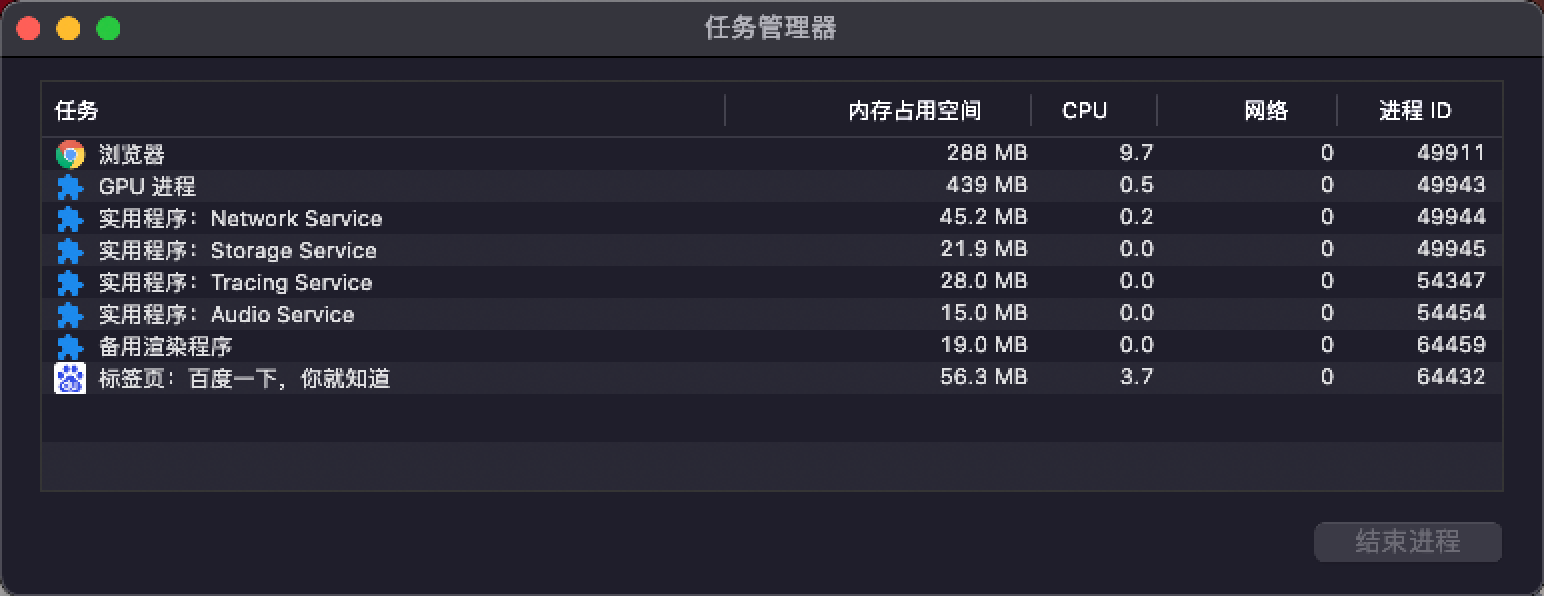This screenshot has width=1544, height=596.
Task: Click the Network Service puzzle-piece icon
Action: point(70,218)
